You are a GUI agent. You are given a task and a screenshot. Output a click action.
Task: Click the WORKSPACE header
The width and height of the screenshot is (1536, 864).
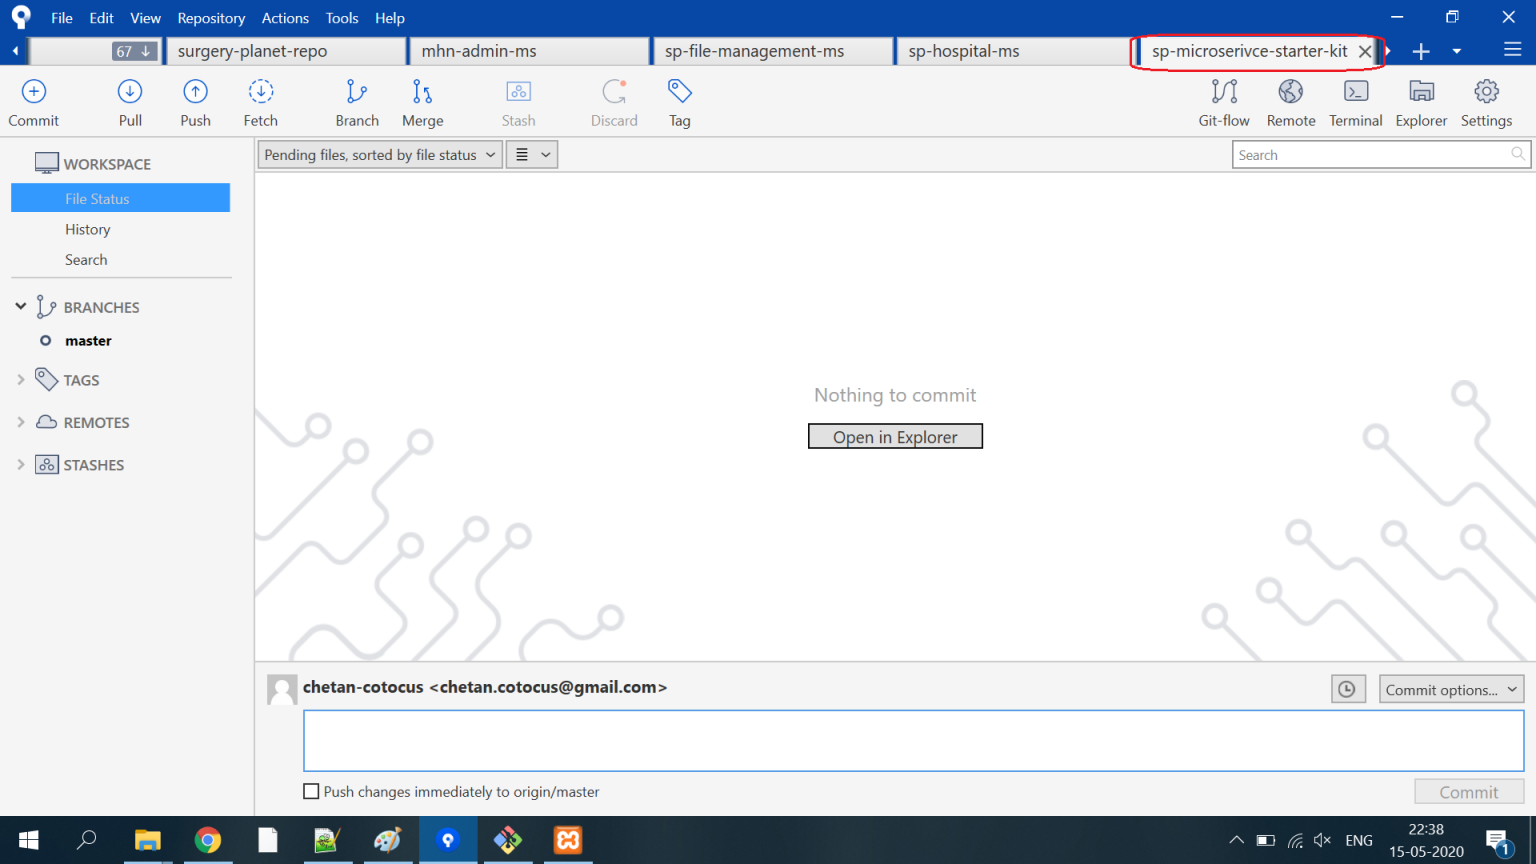click(x=107, y=164)
